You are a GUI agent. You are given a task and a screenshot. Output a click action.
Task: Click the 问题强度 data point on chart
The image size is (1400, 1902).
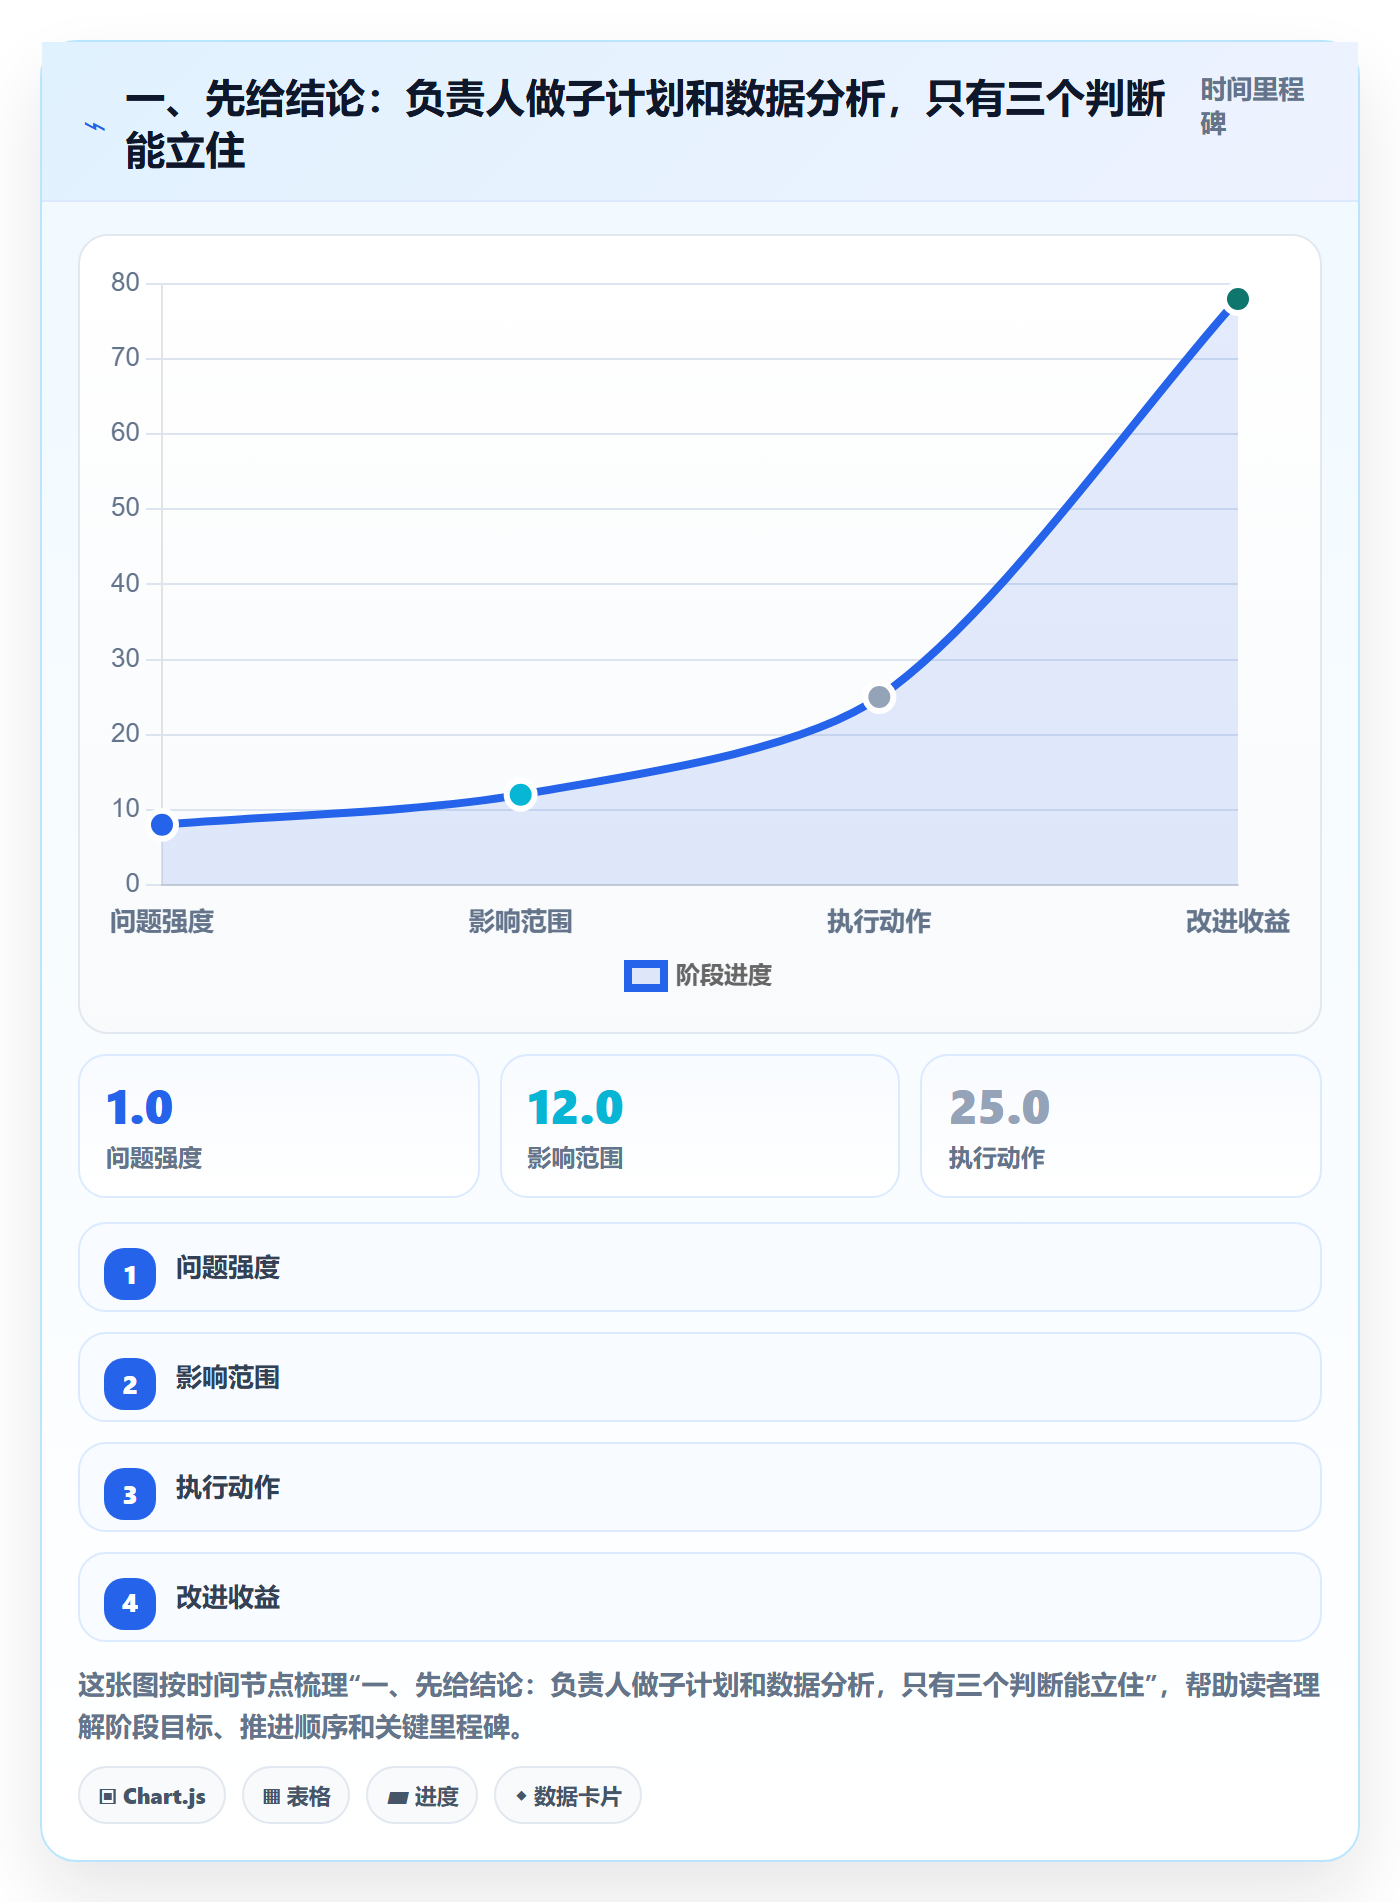click(x=162, y=824)
